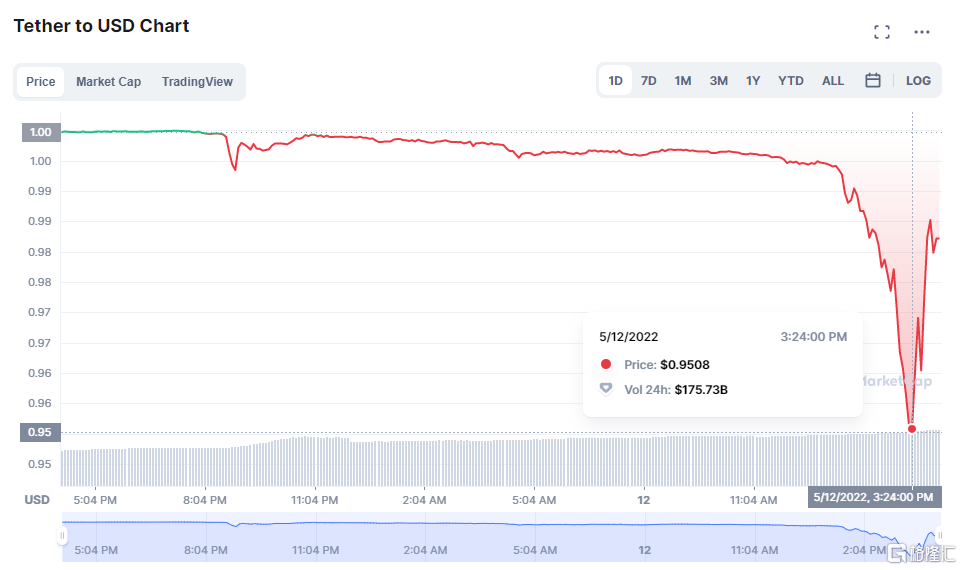Screen dimensions: 962x570
Task: Open the chart in fullscreen mode
Action: [882, 33]
